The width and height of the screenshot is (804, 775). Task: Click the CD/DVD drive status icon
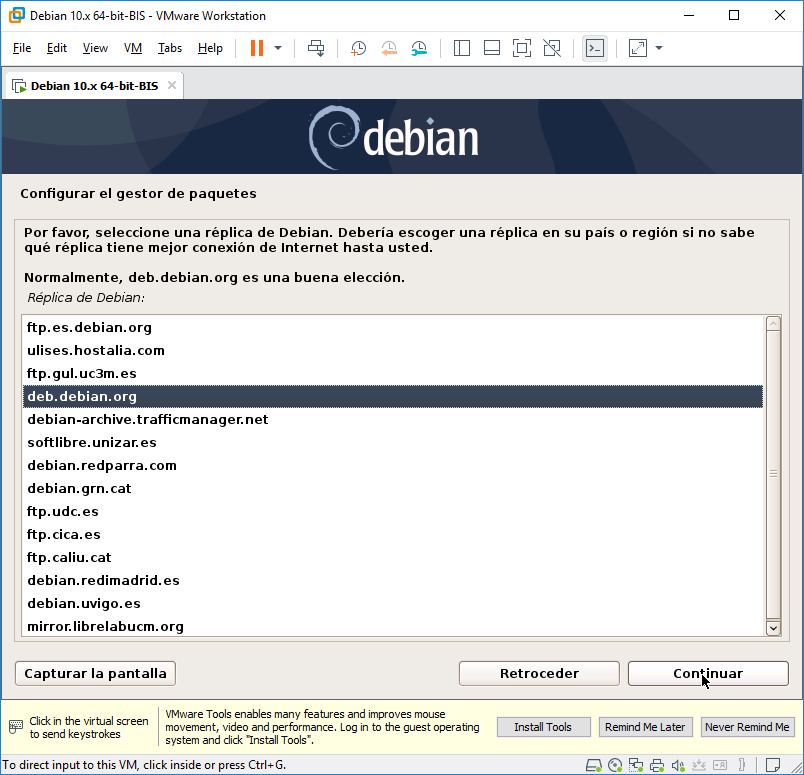coord(615,765)
